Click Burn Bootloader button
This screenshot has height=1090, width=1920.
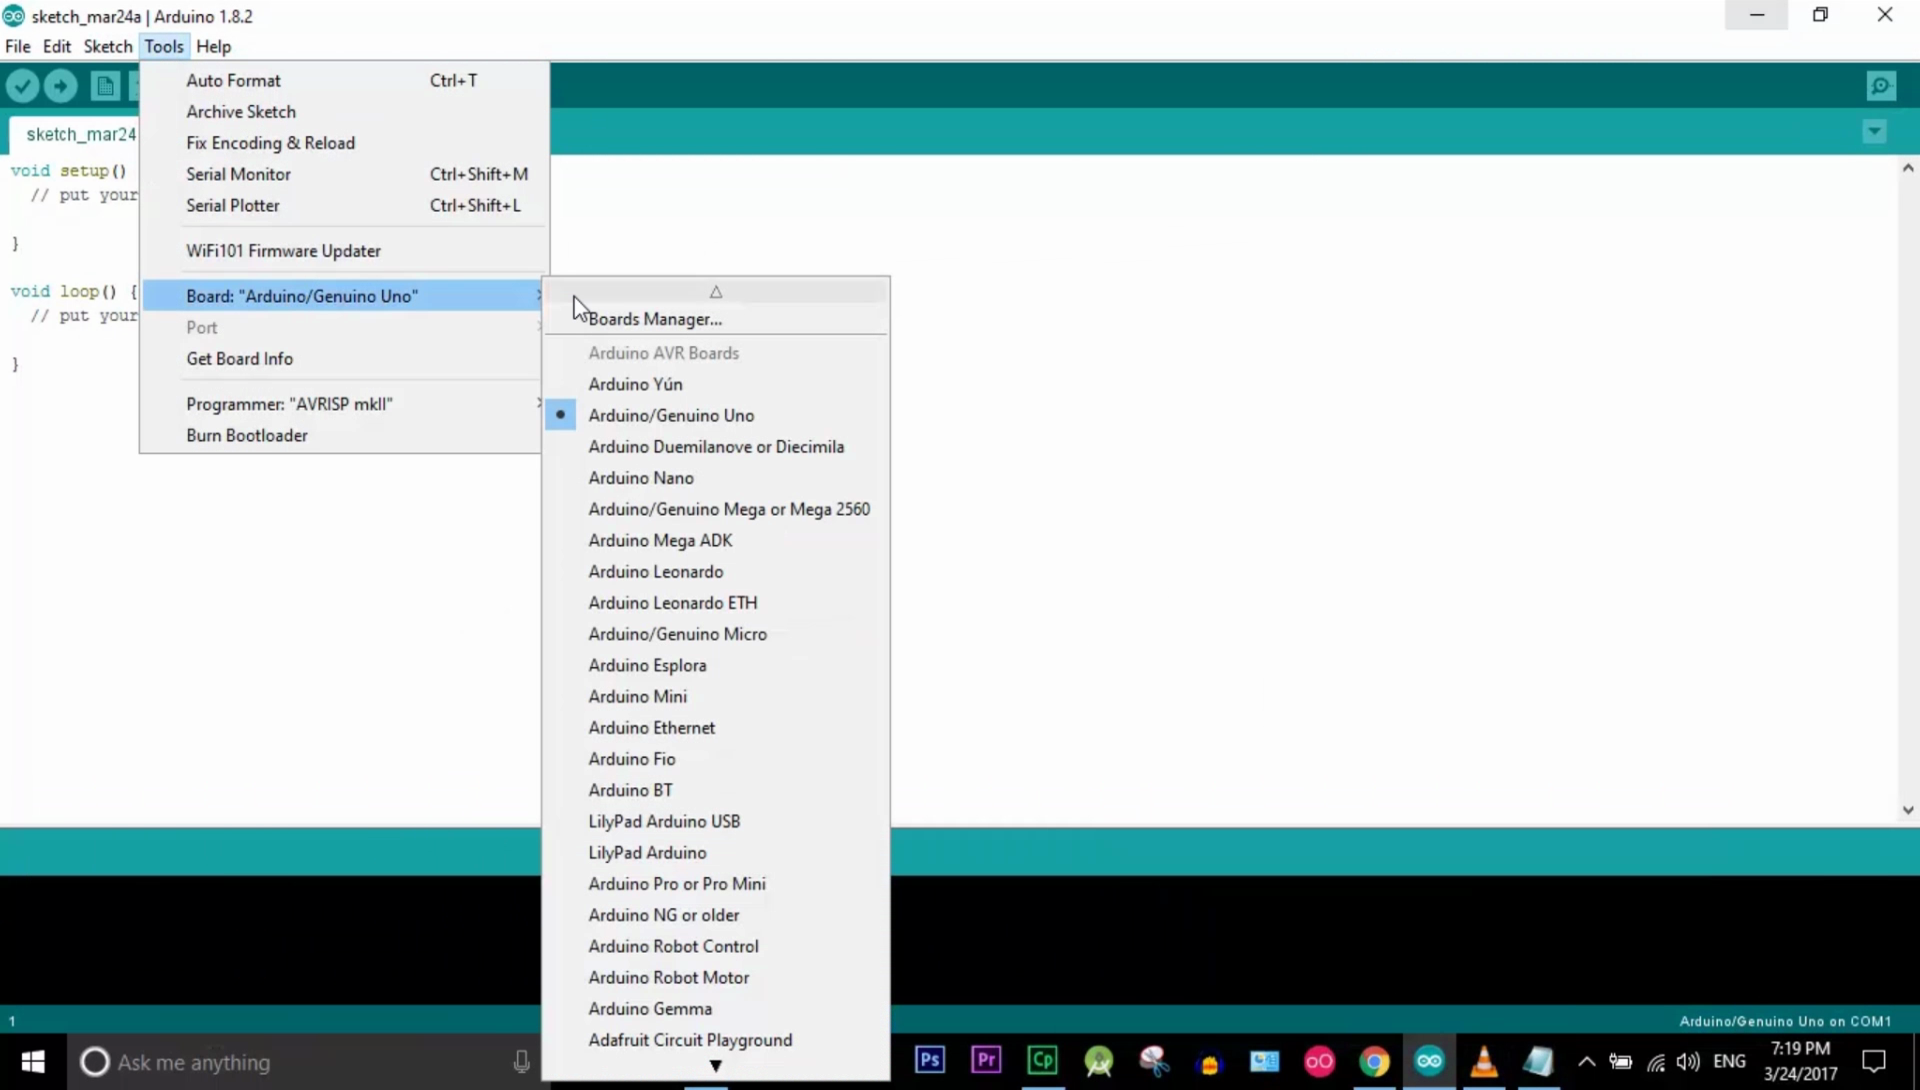point(247,434)
